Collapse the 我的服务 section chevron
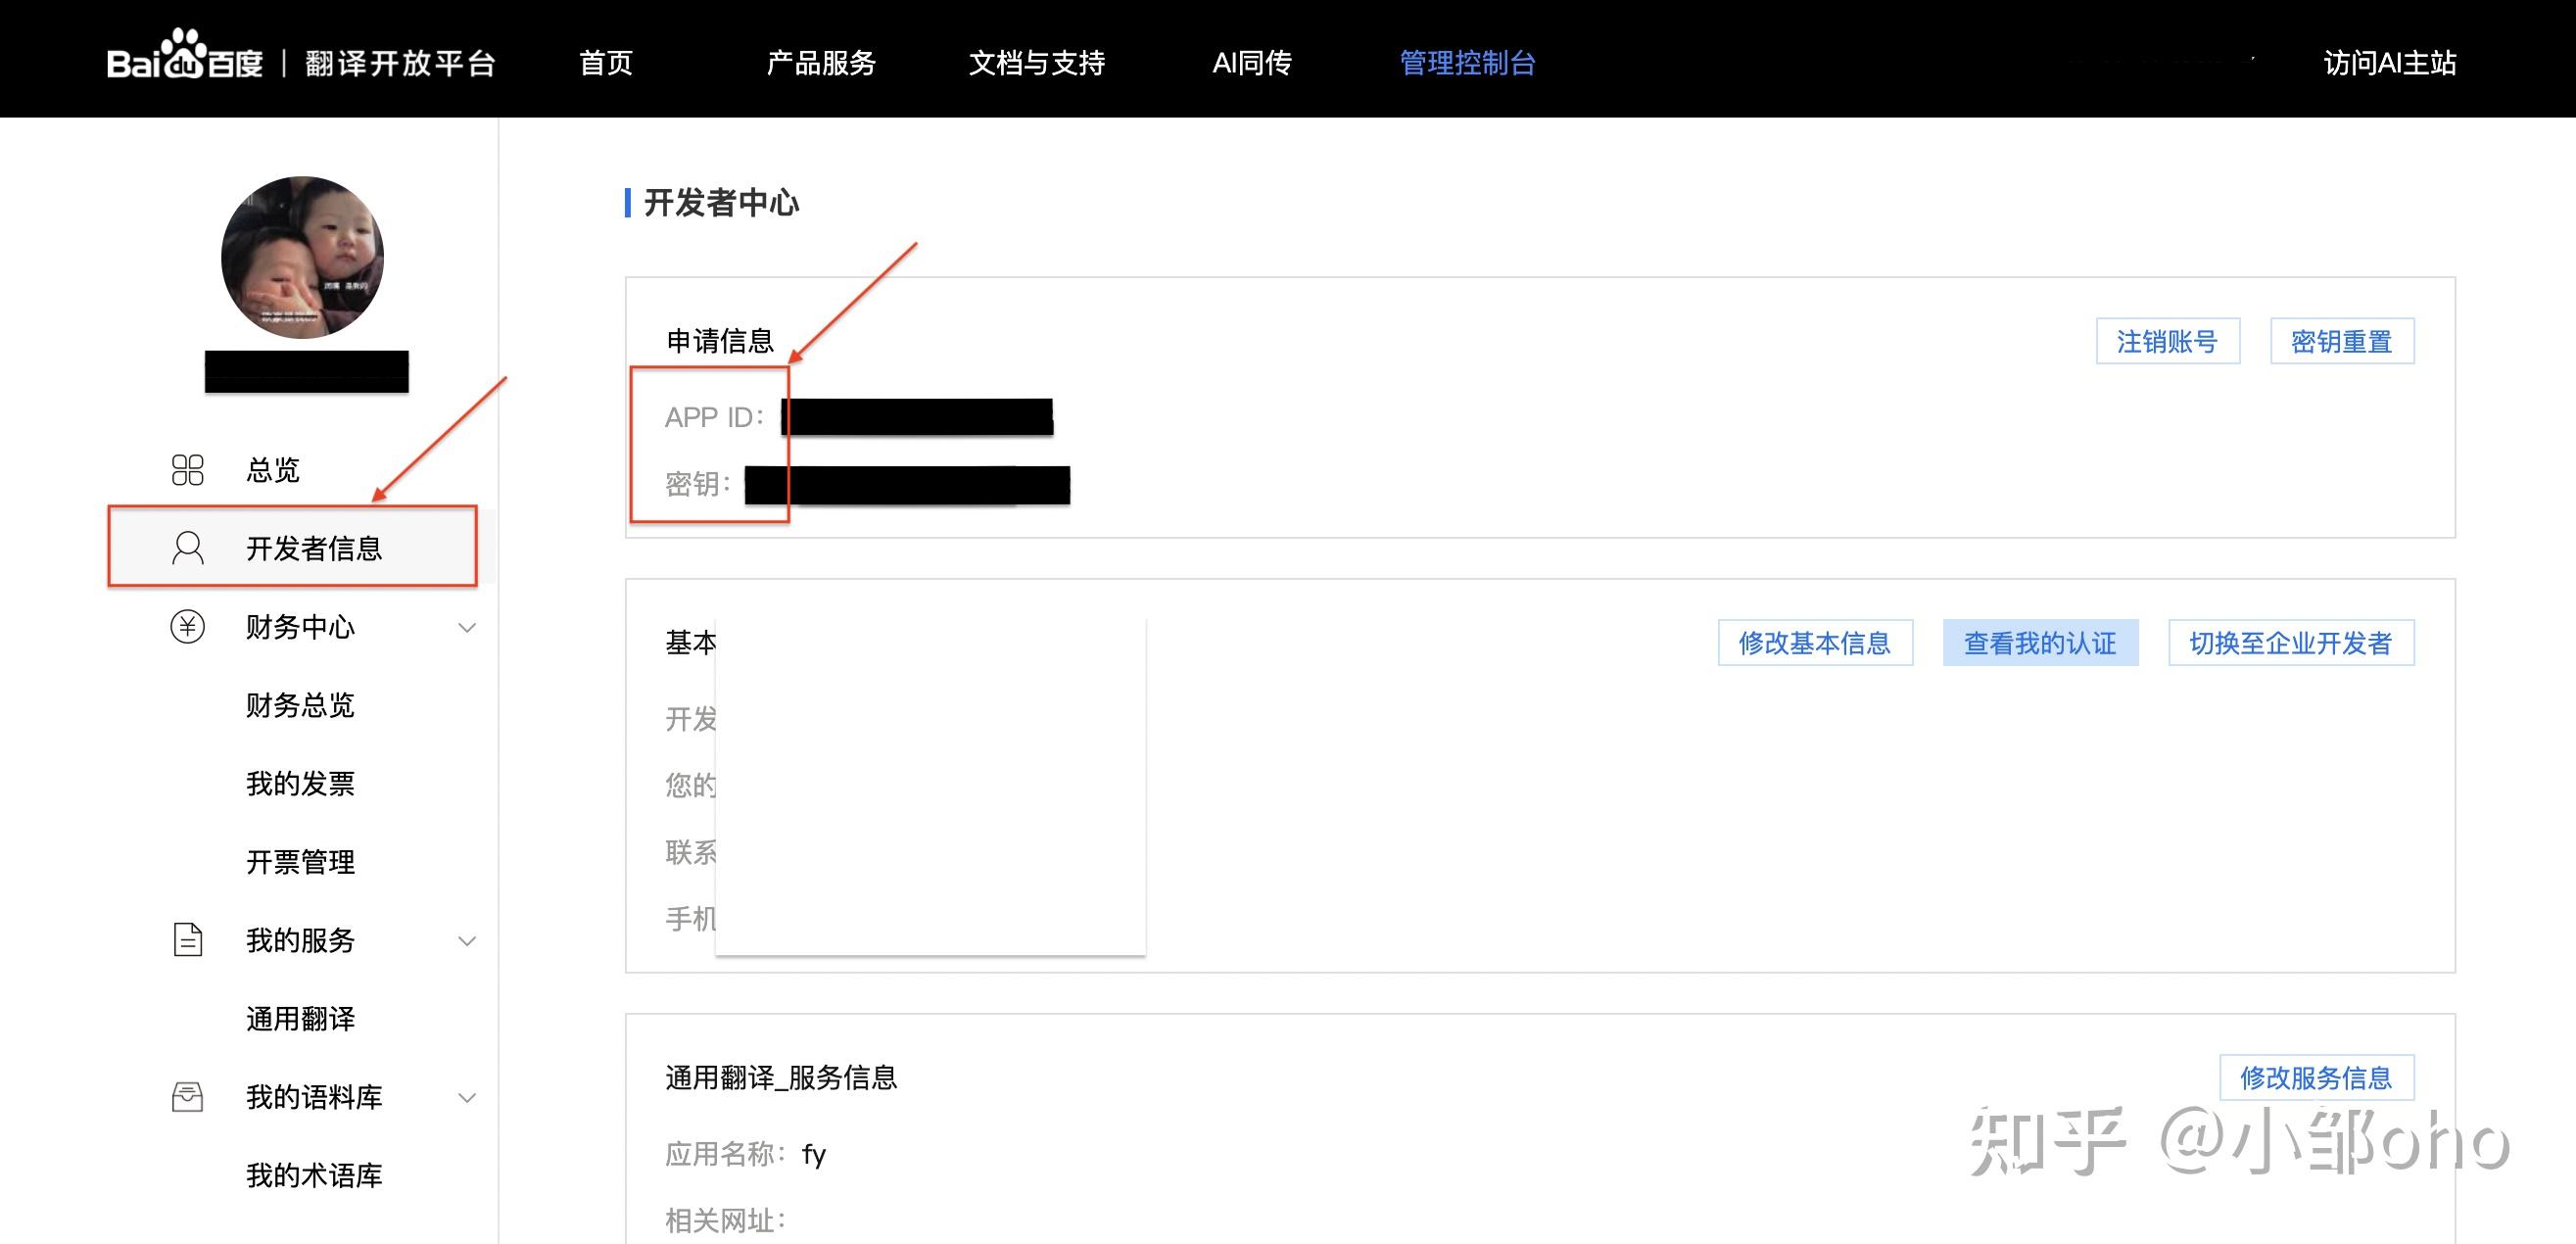The width and height of the screenshot is (2576, 1244). [x=466, y=941]
